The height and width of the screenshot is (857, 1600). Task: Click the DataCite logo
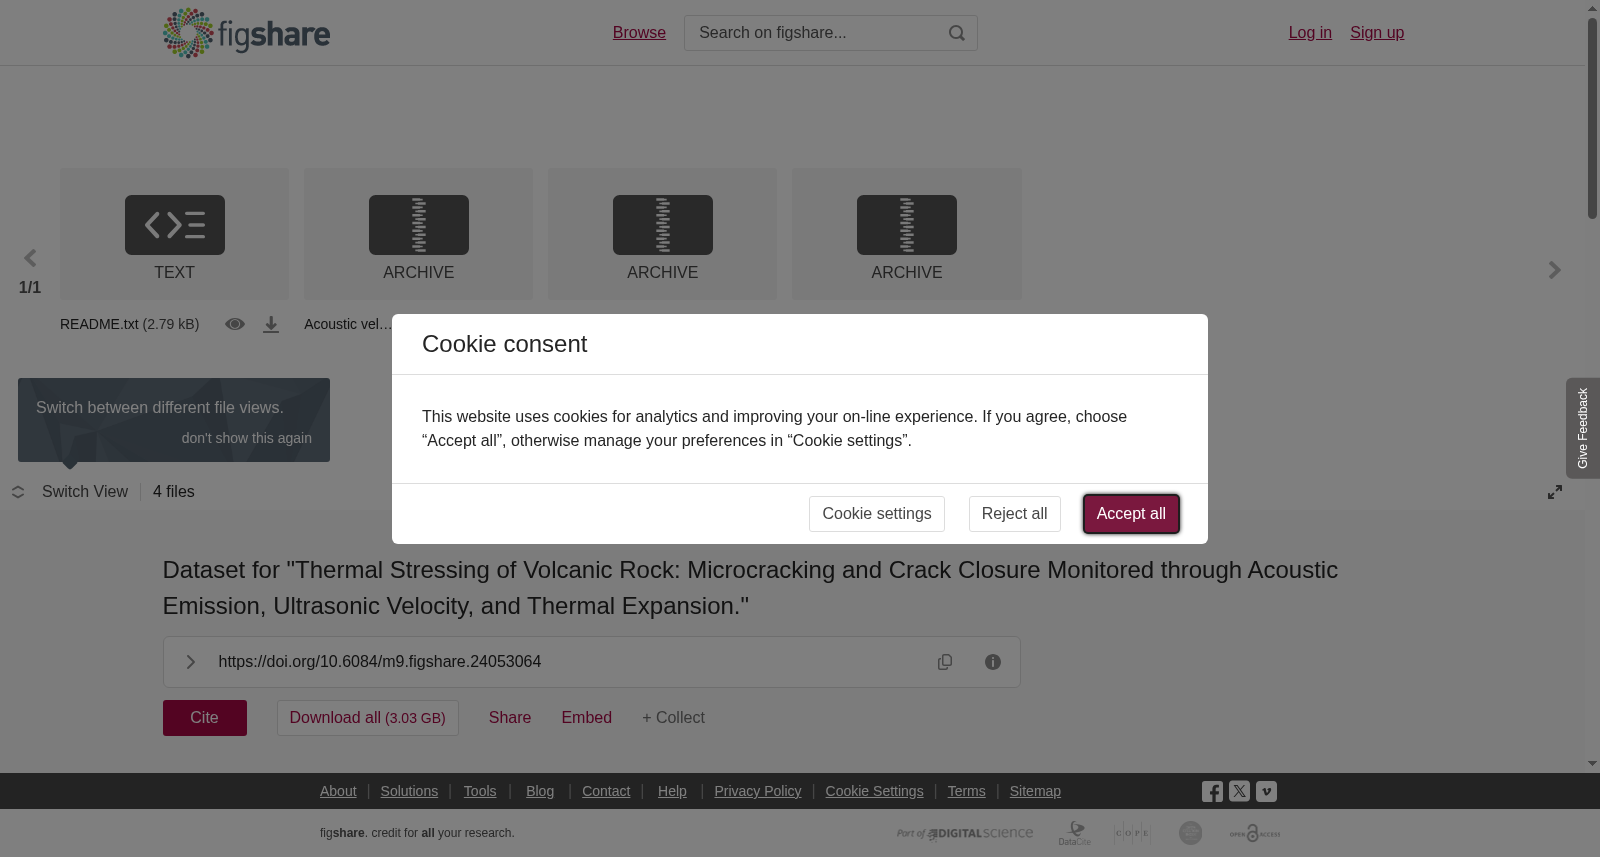click(x=1075, y=833)
